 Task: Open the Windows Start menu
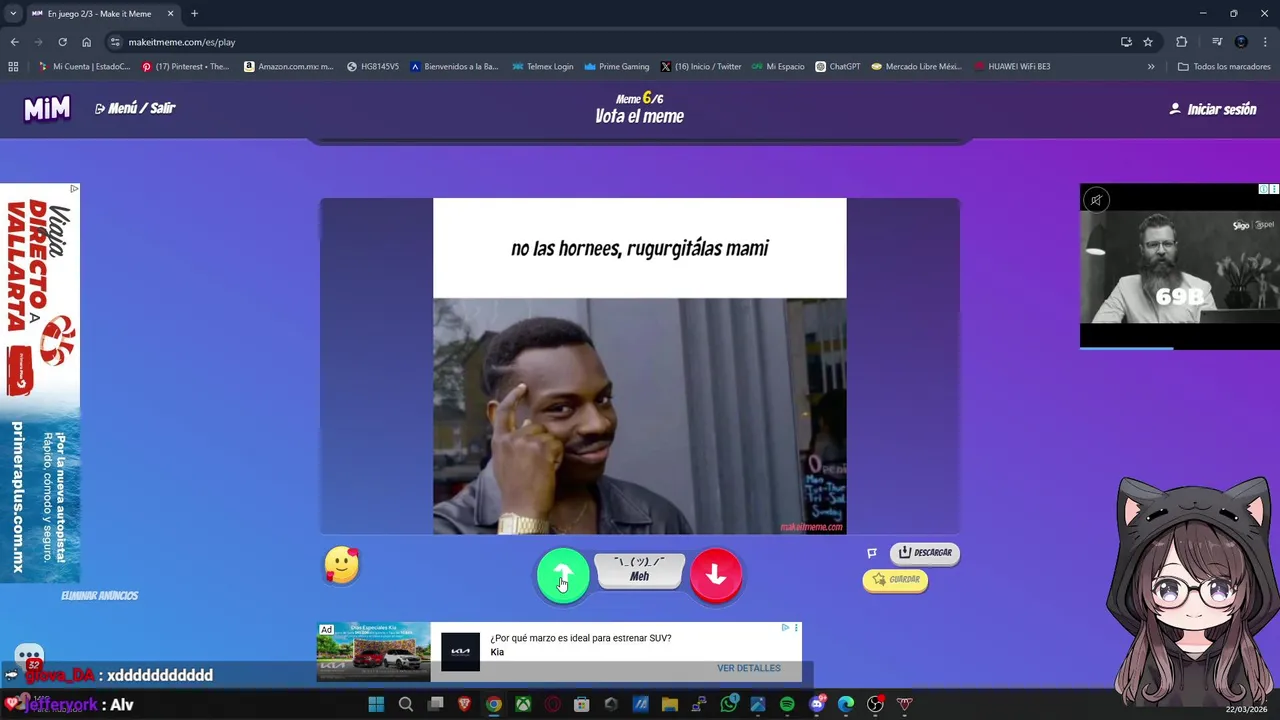pos(376,705)
